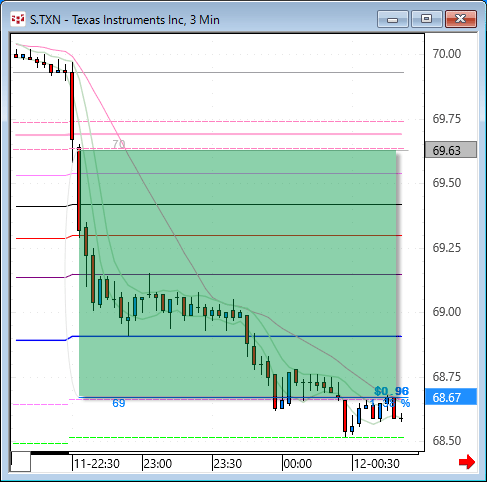Click the 23:00 time axis label
Image resolution: width=487 pixels, height=482 pixels.
158,464
